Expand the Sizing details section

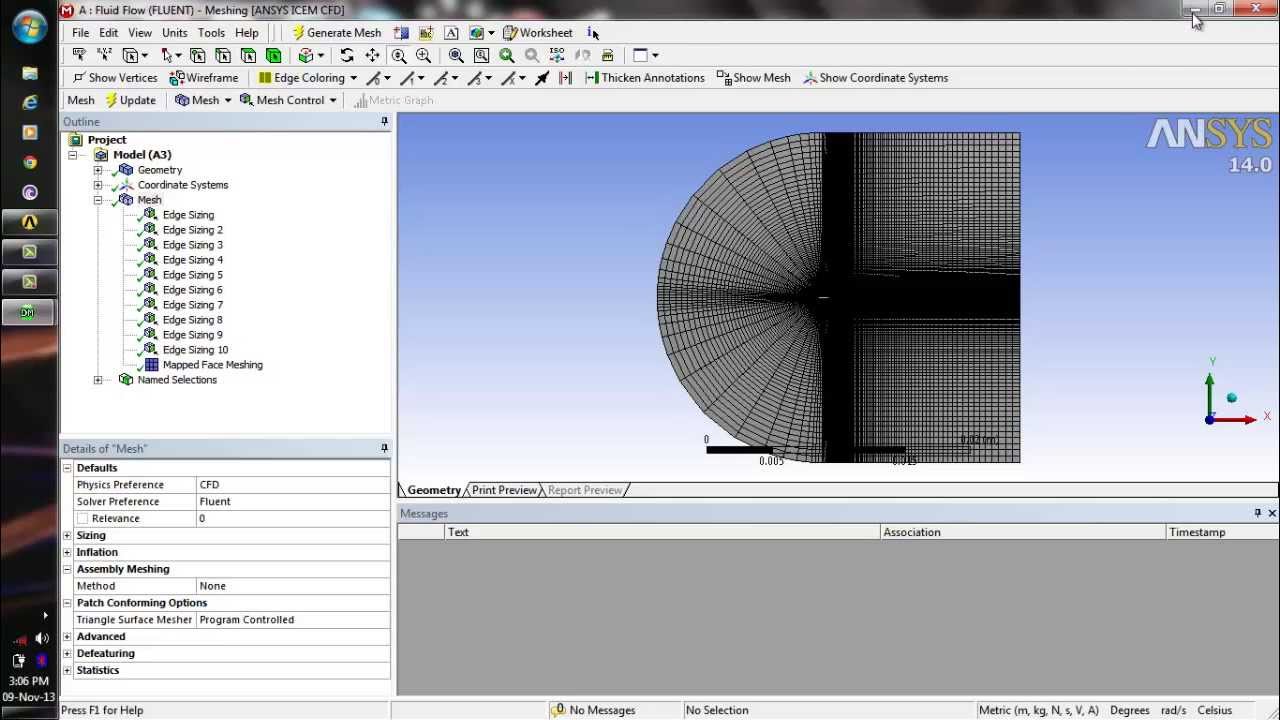pos(67,536)
